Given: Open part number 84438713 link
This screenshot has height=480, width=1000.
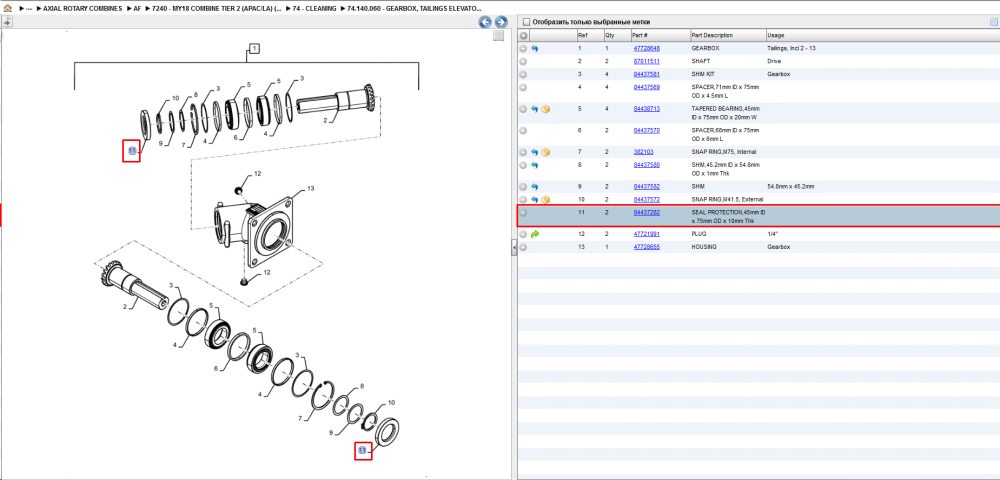Looking at the screenshot, I should click(646, 109).
